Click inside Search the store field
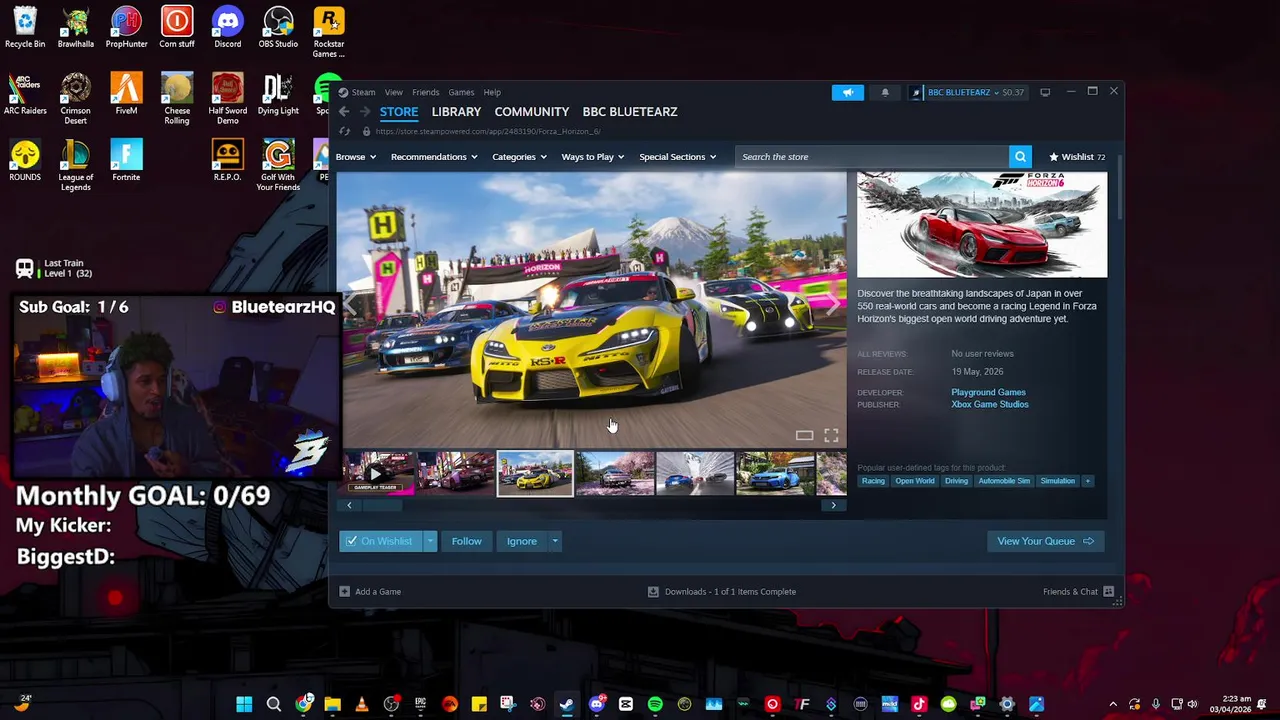1280x720 pixels. [873, 157]
